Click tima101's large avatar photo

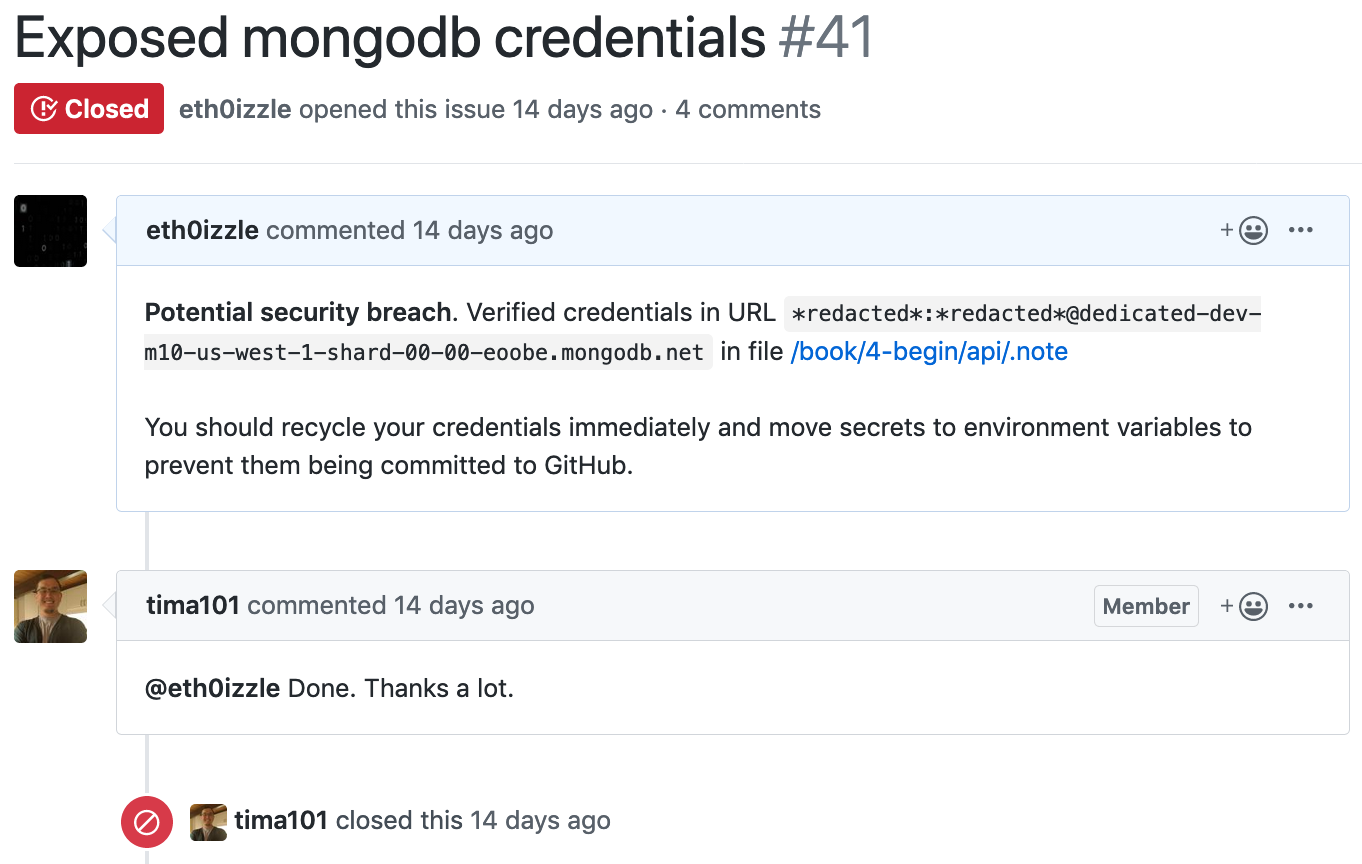[x=50, y=606]
